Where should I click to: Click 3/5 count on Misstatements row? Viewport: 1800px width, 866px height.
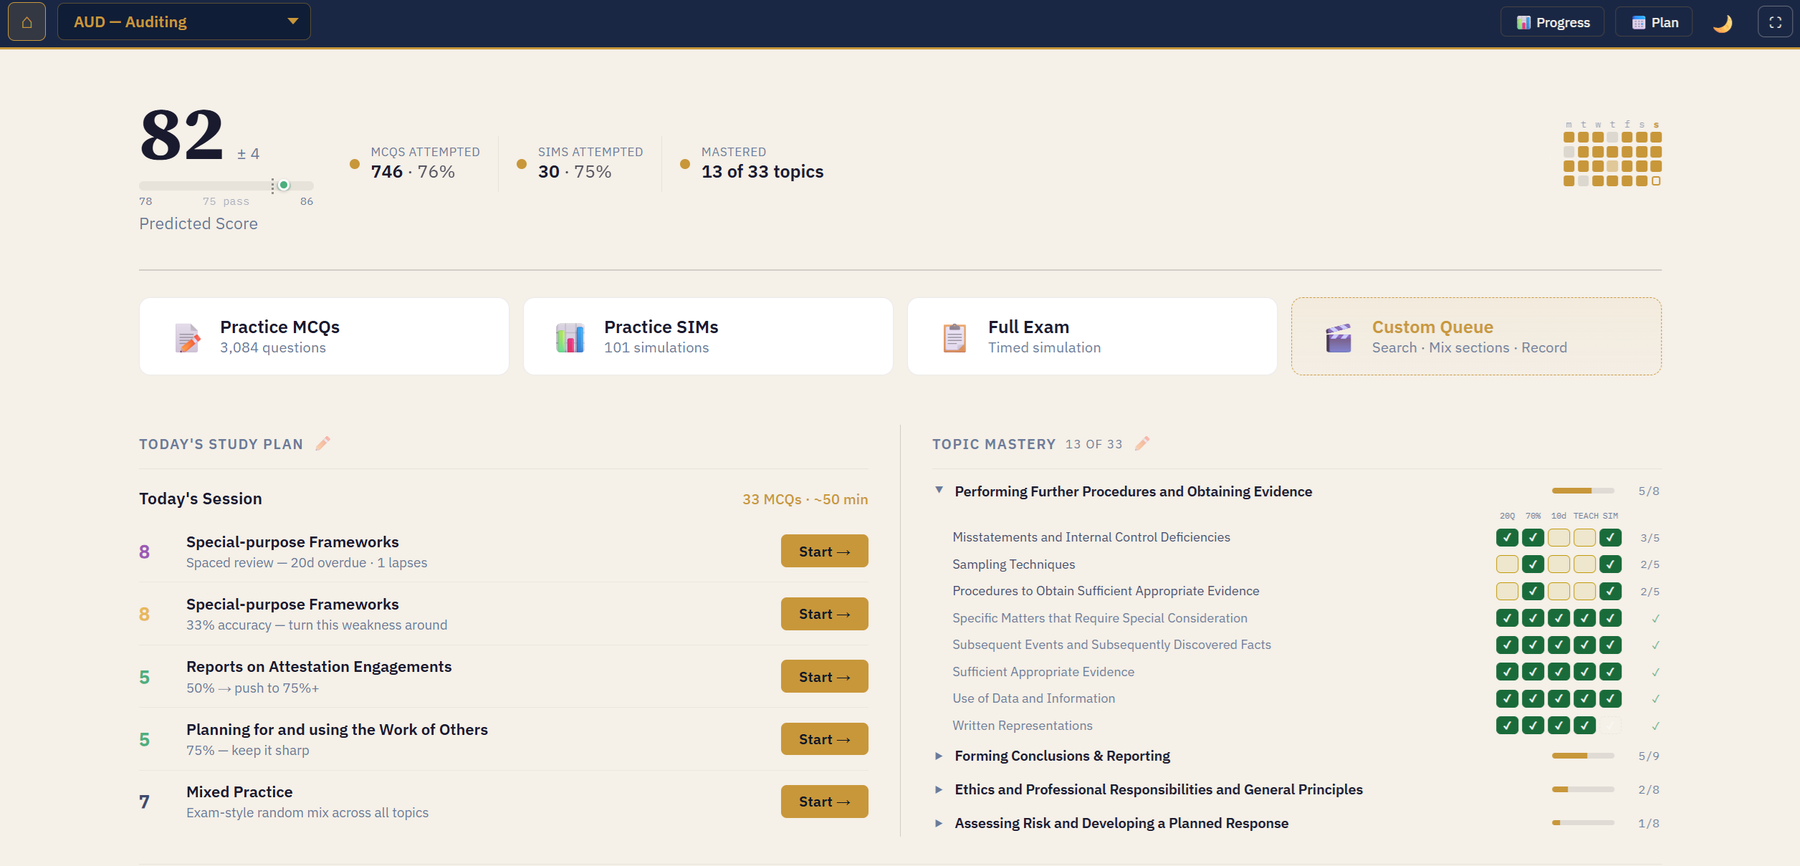[x=1650, y=538]
